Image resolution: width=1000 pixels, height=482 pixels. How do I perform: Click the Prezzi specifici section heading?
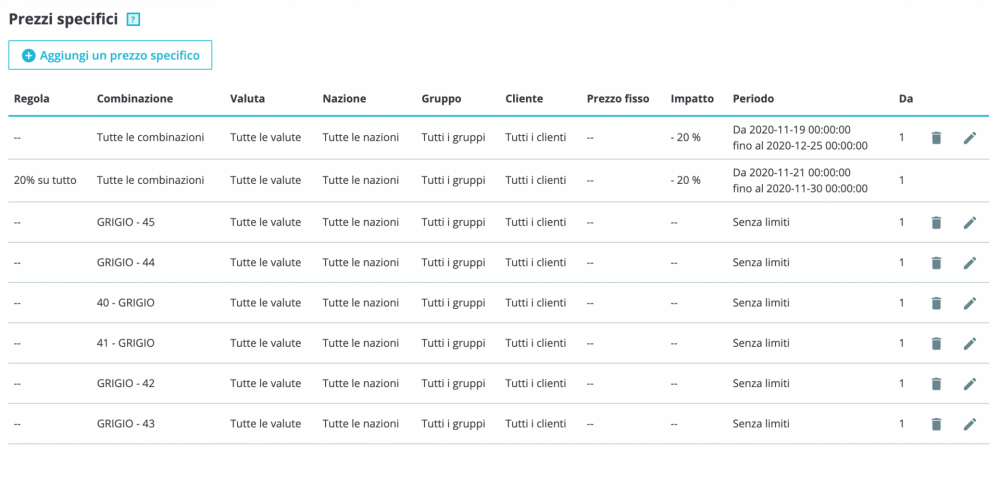[x=63, y=19]
